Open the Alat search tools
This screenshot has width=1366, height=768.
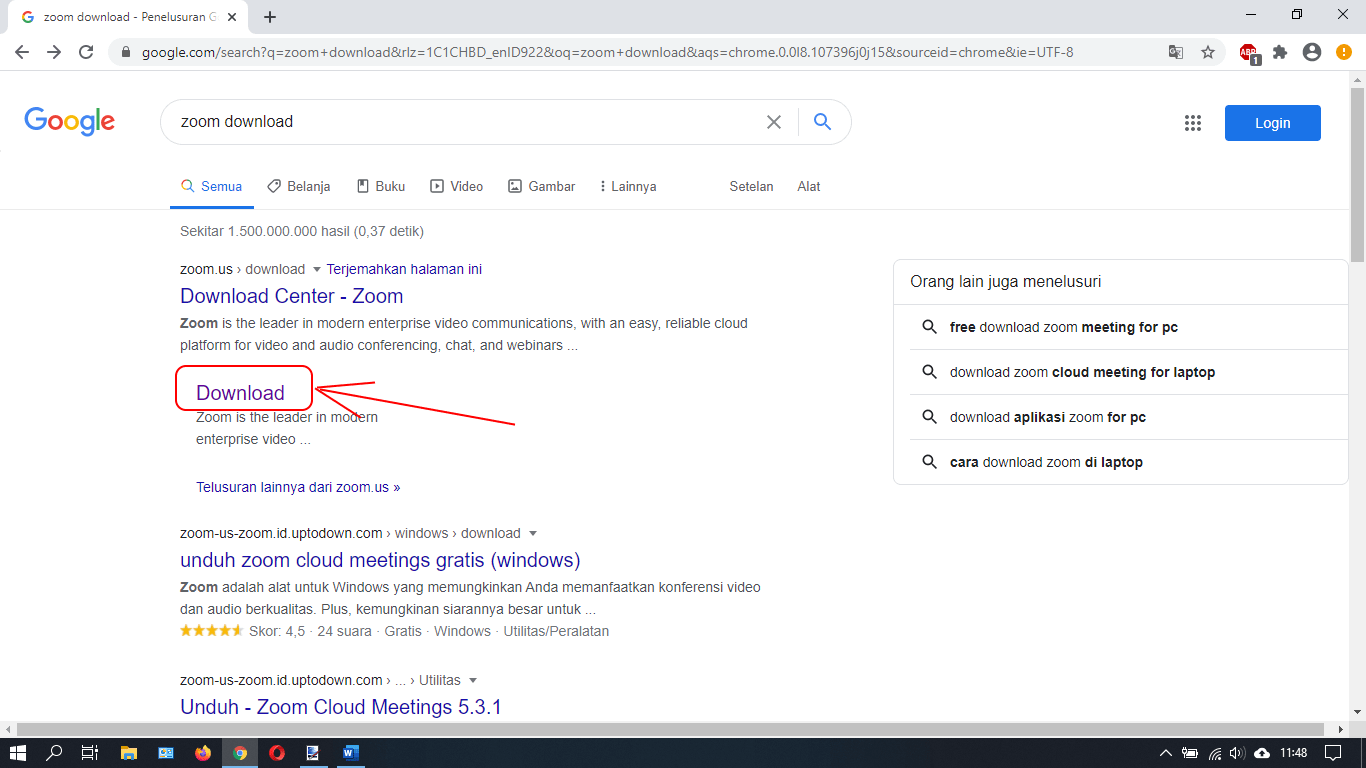[809, 186]
